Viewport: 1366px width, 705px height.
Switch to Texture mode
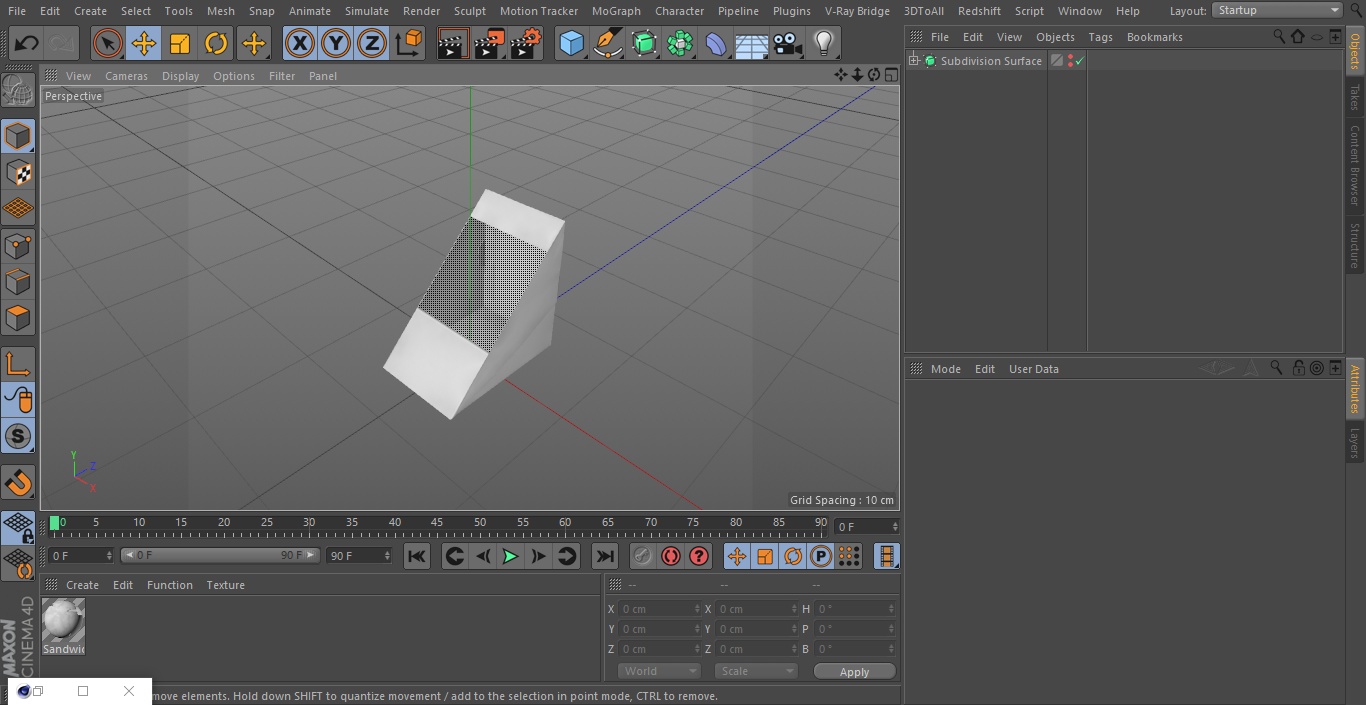18,172
